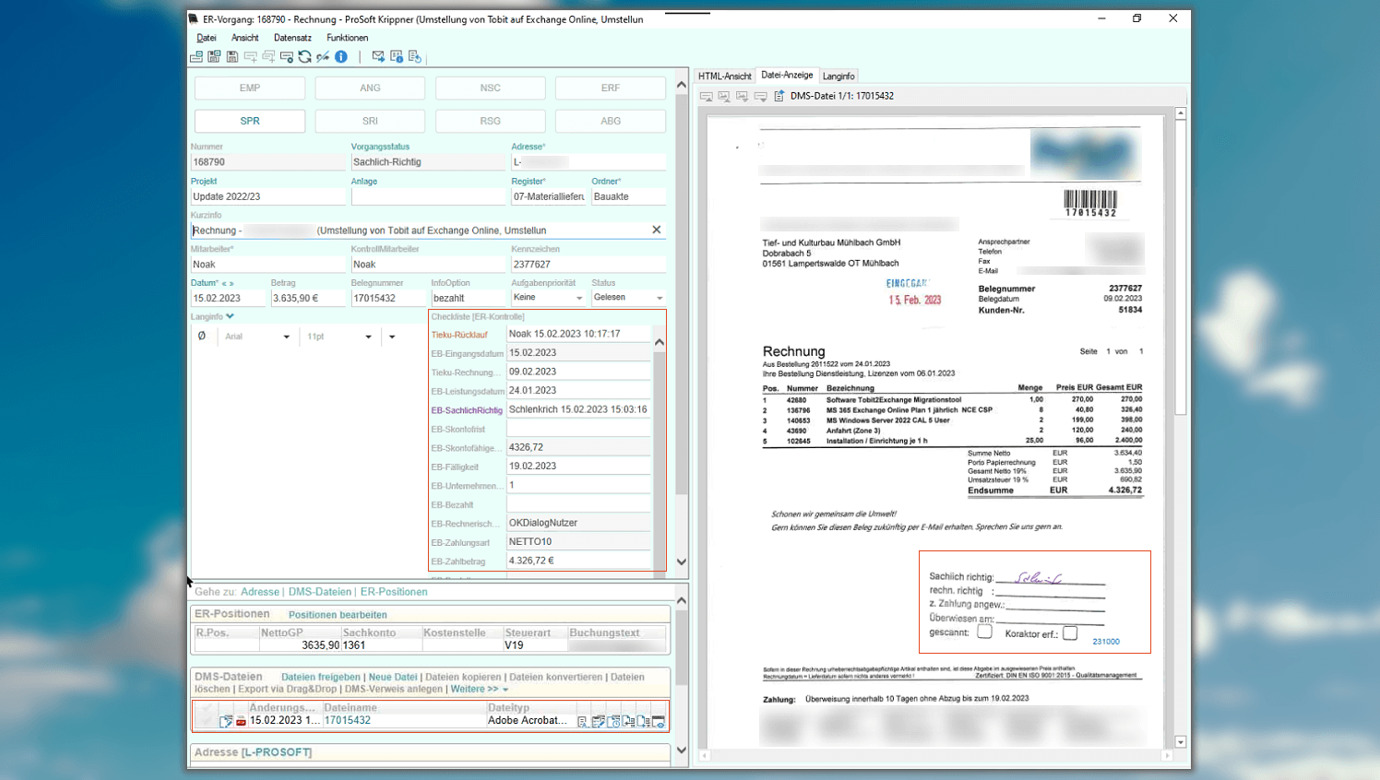Open the blue info icon in toolbar
Viewport: 1380px width, 780px height.
[x=341, y=57]
